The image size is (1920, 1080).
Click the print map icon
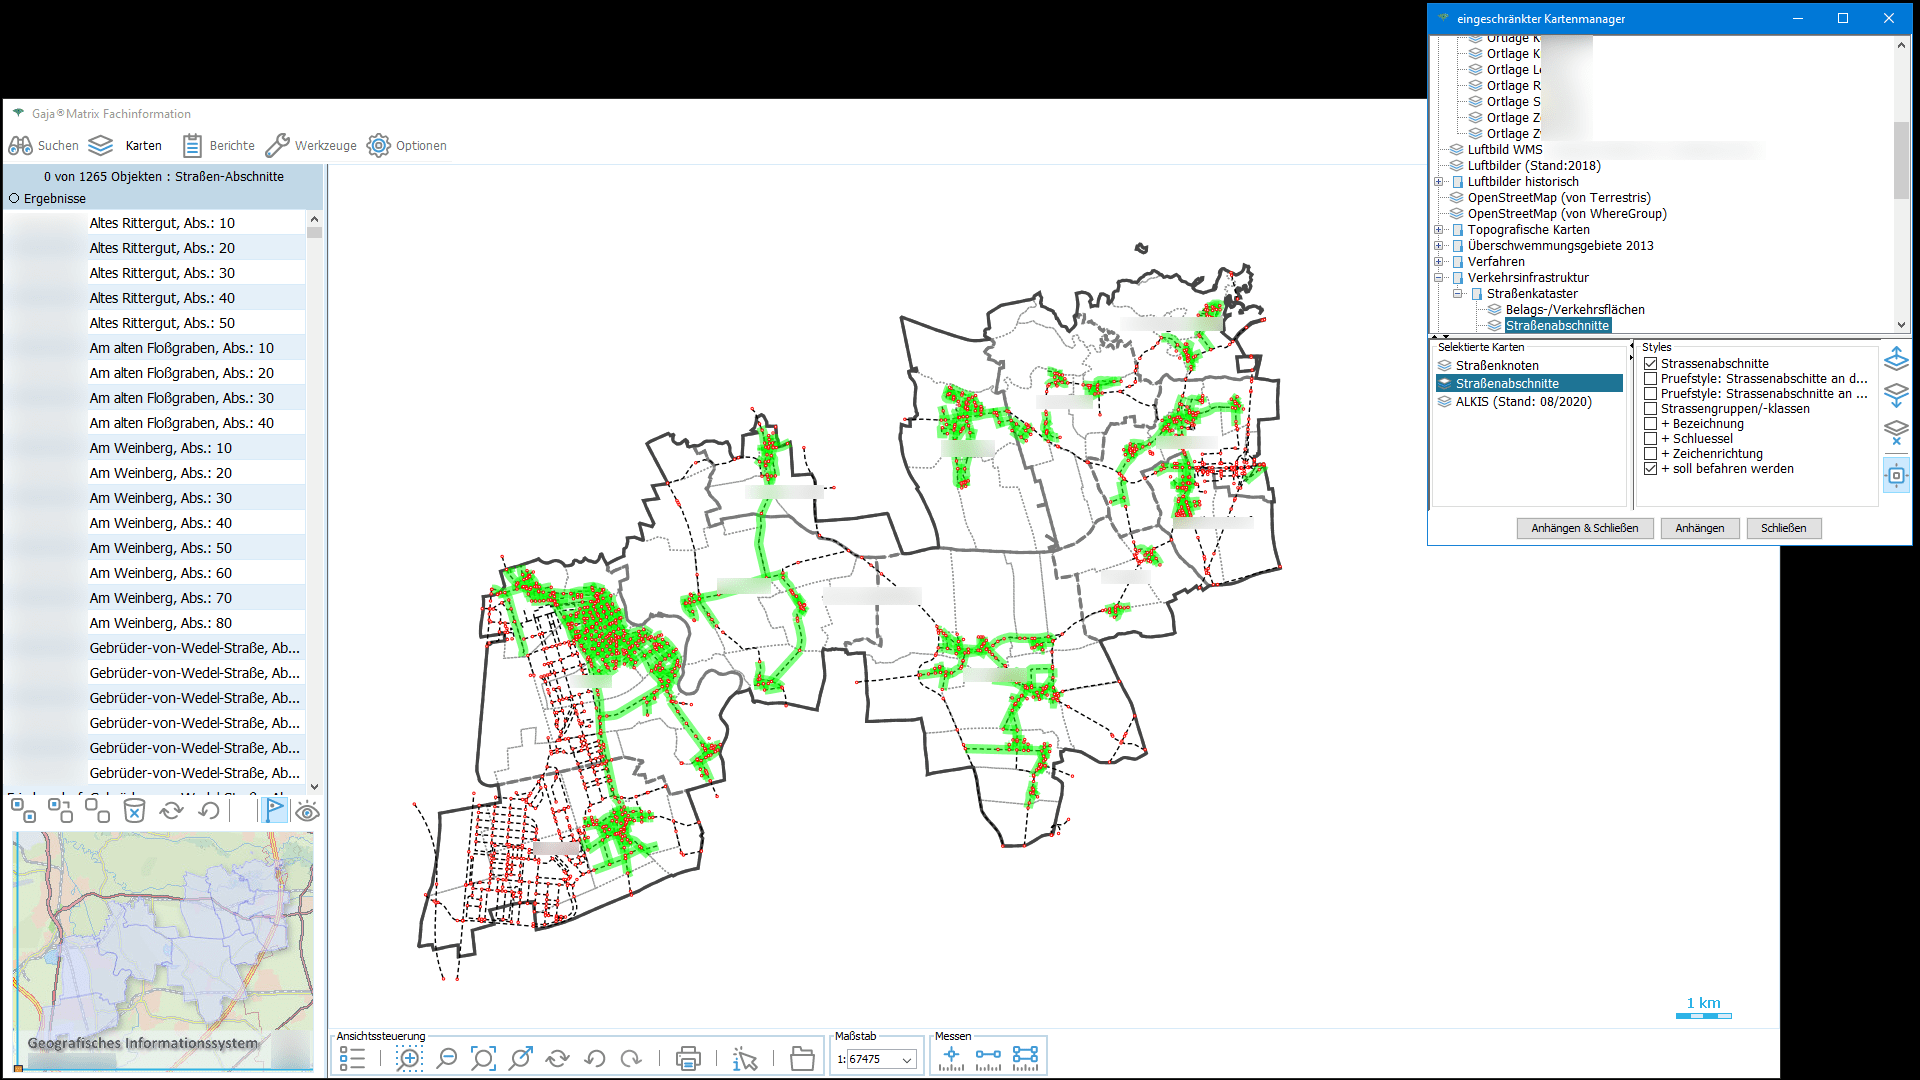tap(688, 1058)
